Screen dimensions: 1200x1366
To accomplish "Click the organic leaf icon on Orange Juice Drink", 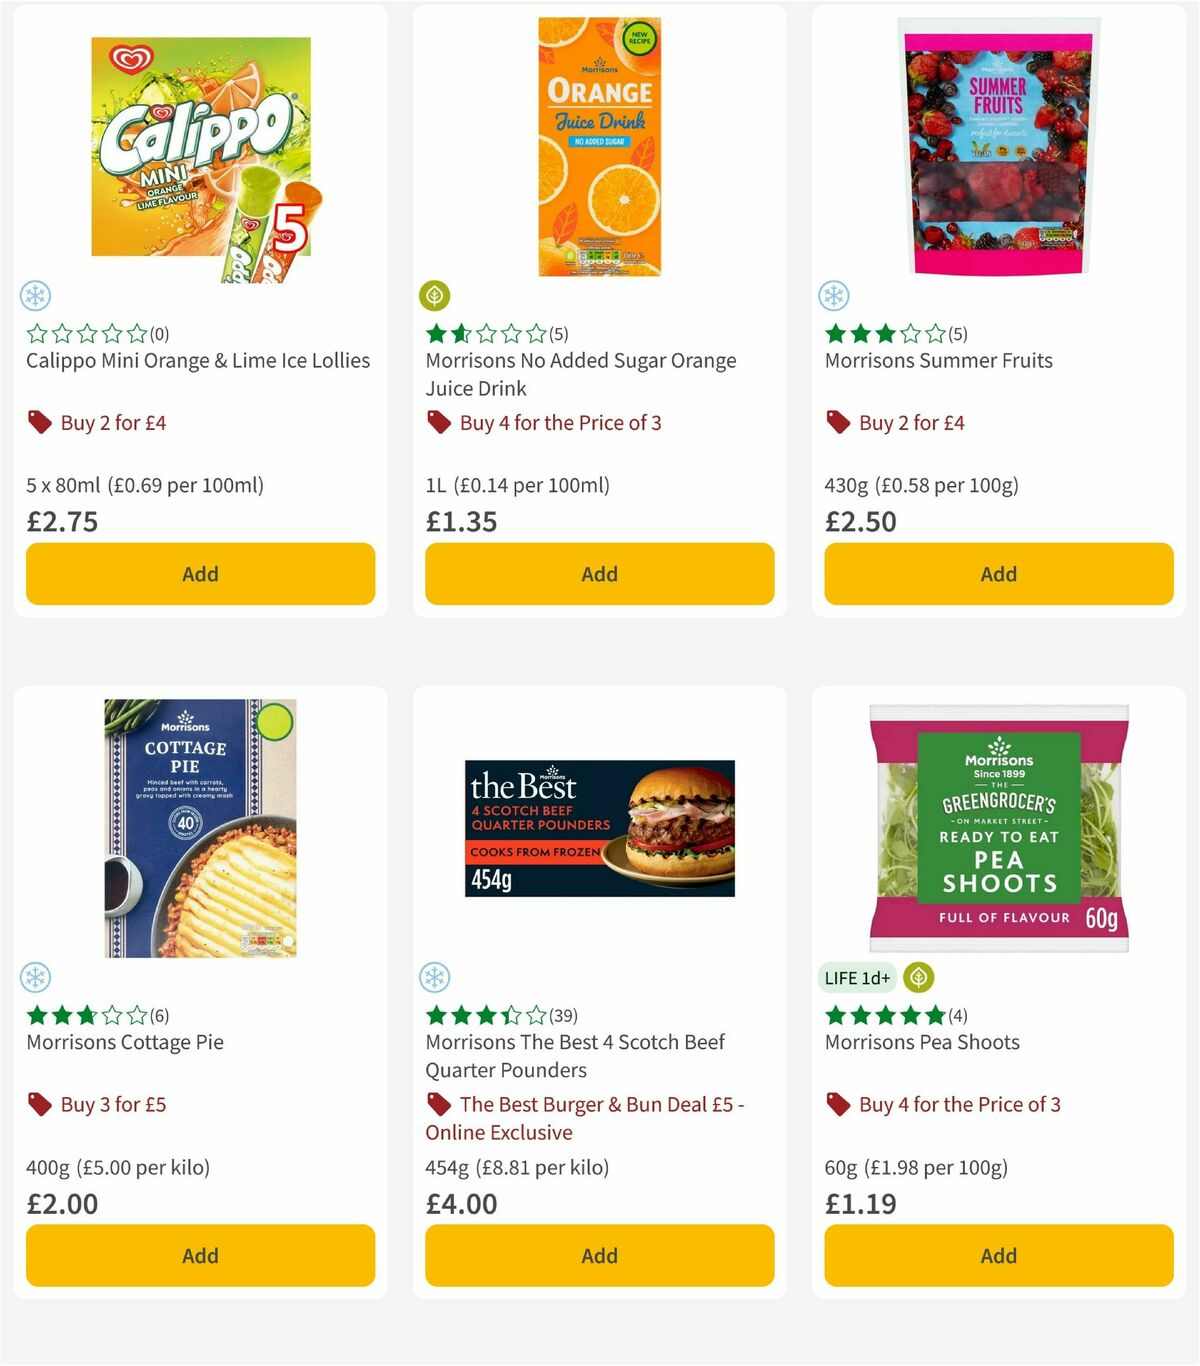I will pos(434,295).
